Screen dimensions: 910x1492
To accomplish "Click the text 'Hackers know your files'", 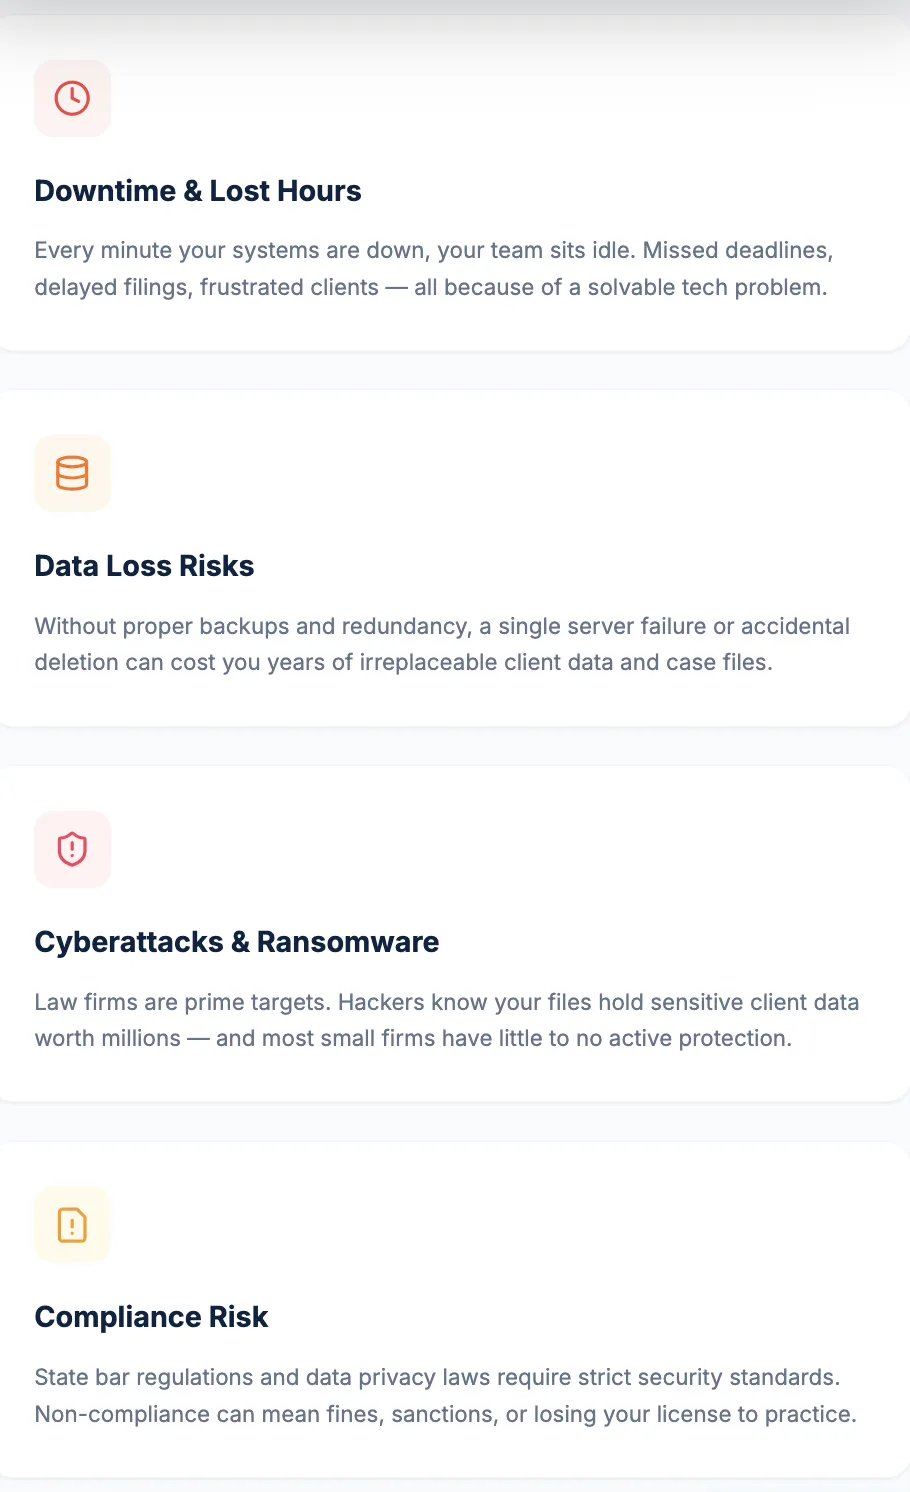I will point(465,1002).
